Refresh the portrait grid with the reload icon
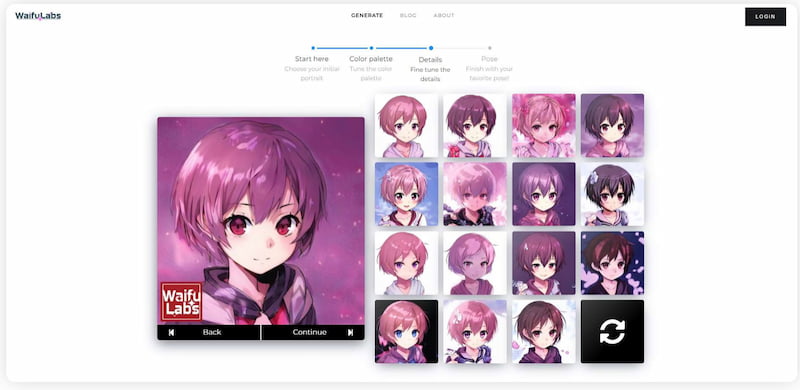Viewport: 800px width, 390px height. [612, 331]
